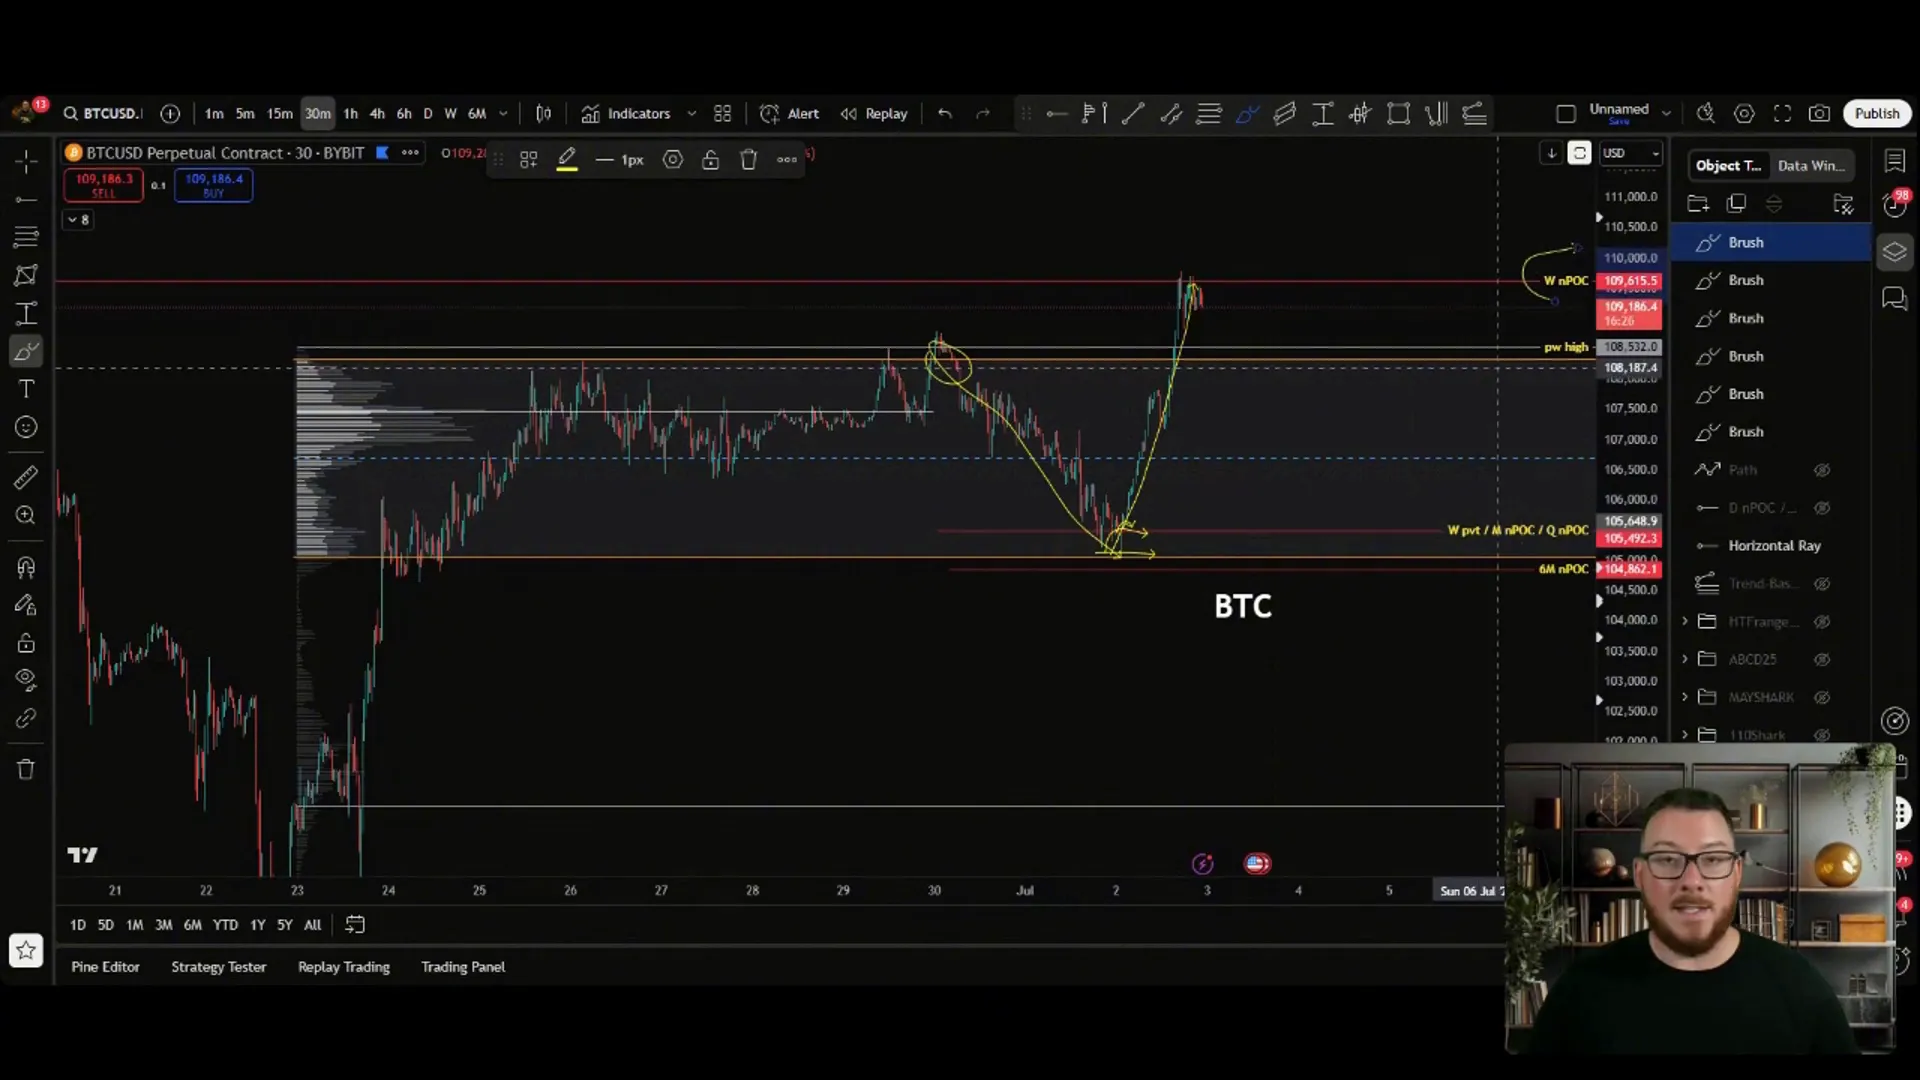Viewport: 1920px width, 1080px height.
Task: Select the trend line tool in favorites bar
Action: click(x=1133, y=114)
